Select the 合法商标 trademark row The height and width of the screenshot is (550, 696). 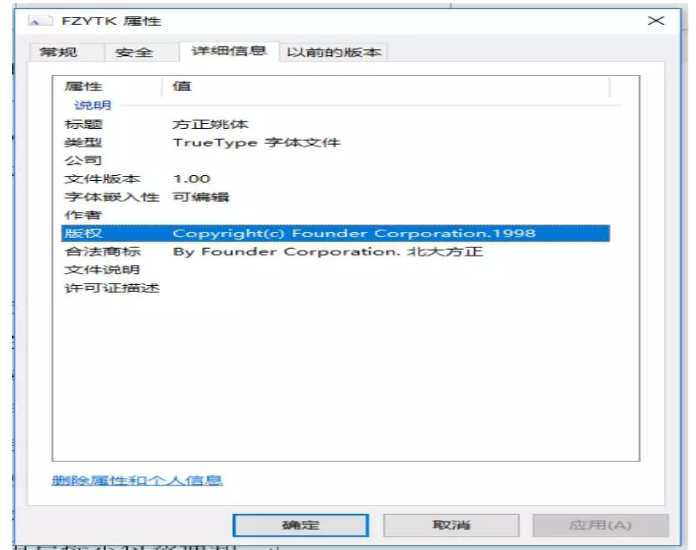click(x=102, y=252)
